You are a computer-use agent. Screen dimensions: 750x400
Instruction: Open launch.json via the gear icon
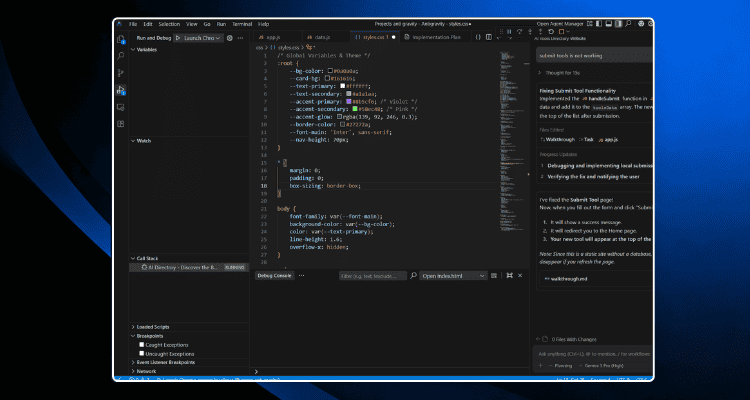230,37
